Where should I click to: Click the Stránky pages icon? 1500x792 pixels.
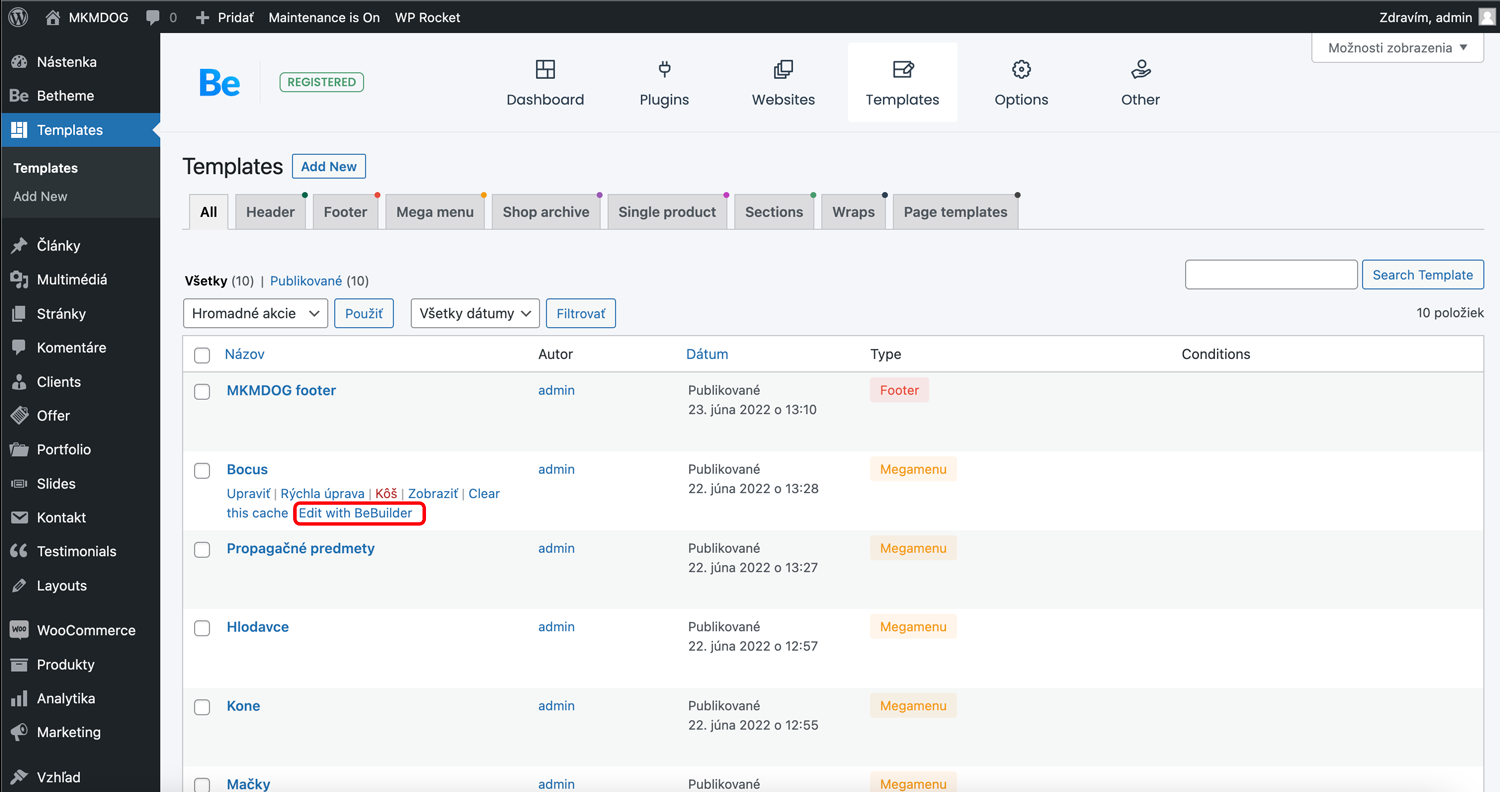point(19,314)
